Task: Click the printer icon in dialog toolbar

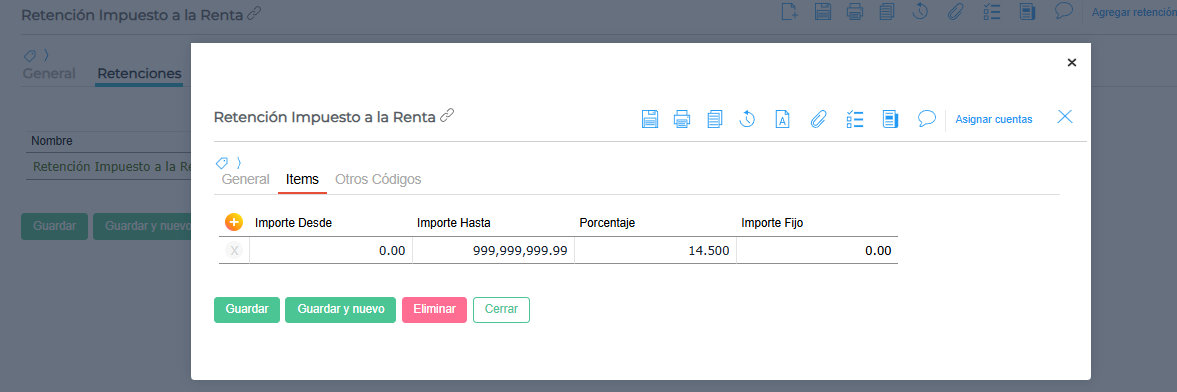Action: pos(682,119)
